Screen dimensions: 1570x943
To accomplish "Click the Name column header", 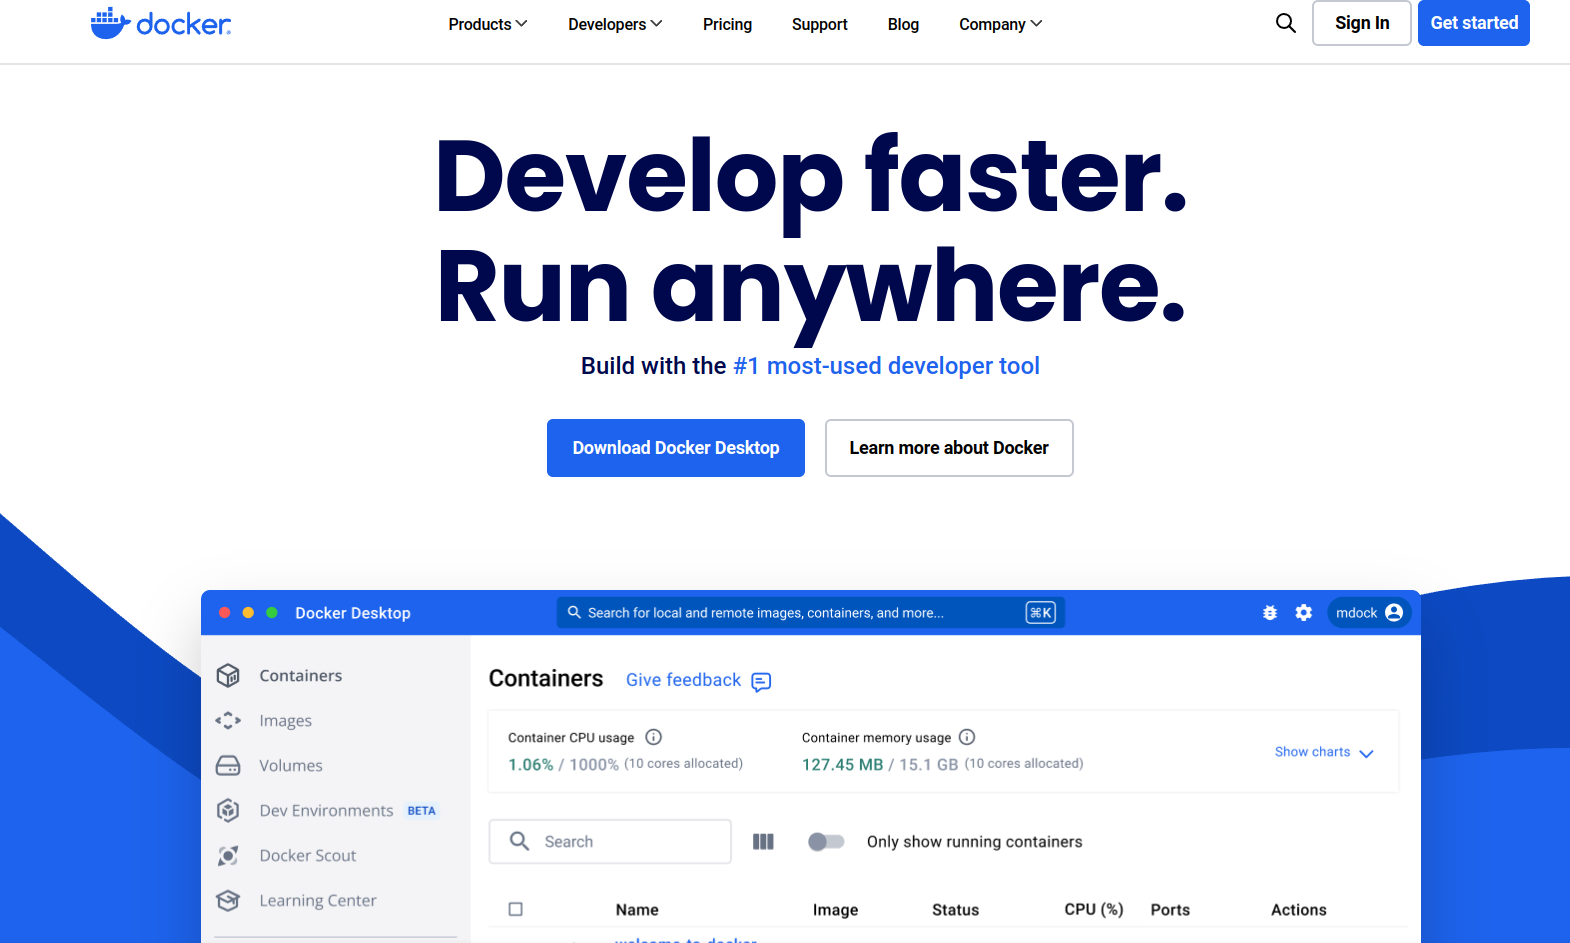I will (x=637, y=910).
